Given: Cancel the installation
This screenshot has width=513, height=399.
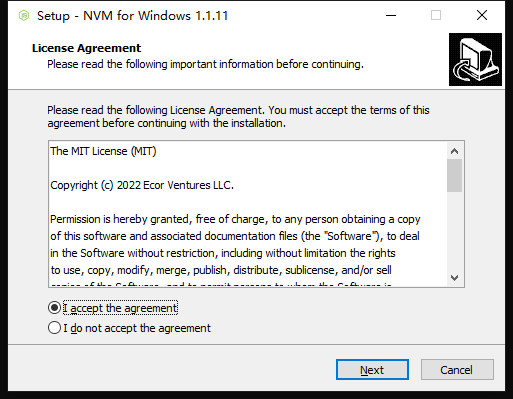Looking at the screenshot, I should [457, 370].
